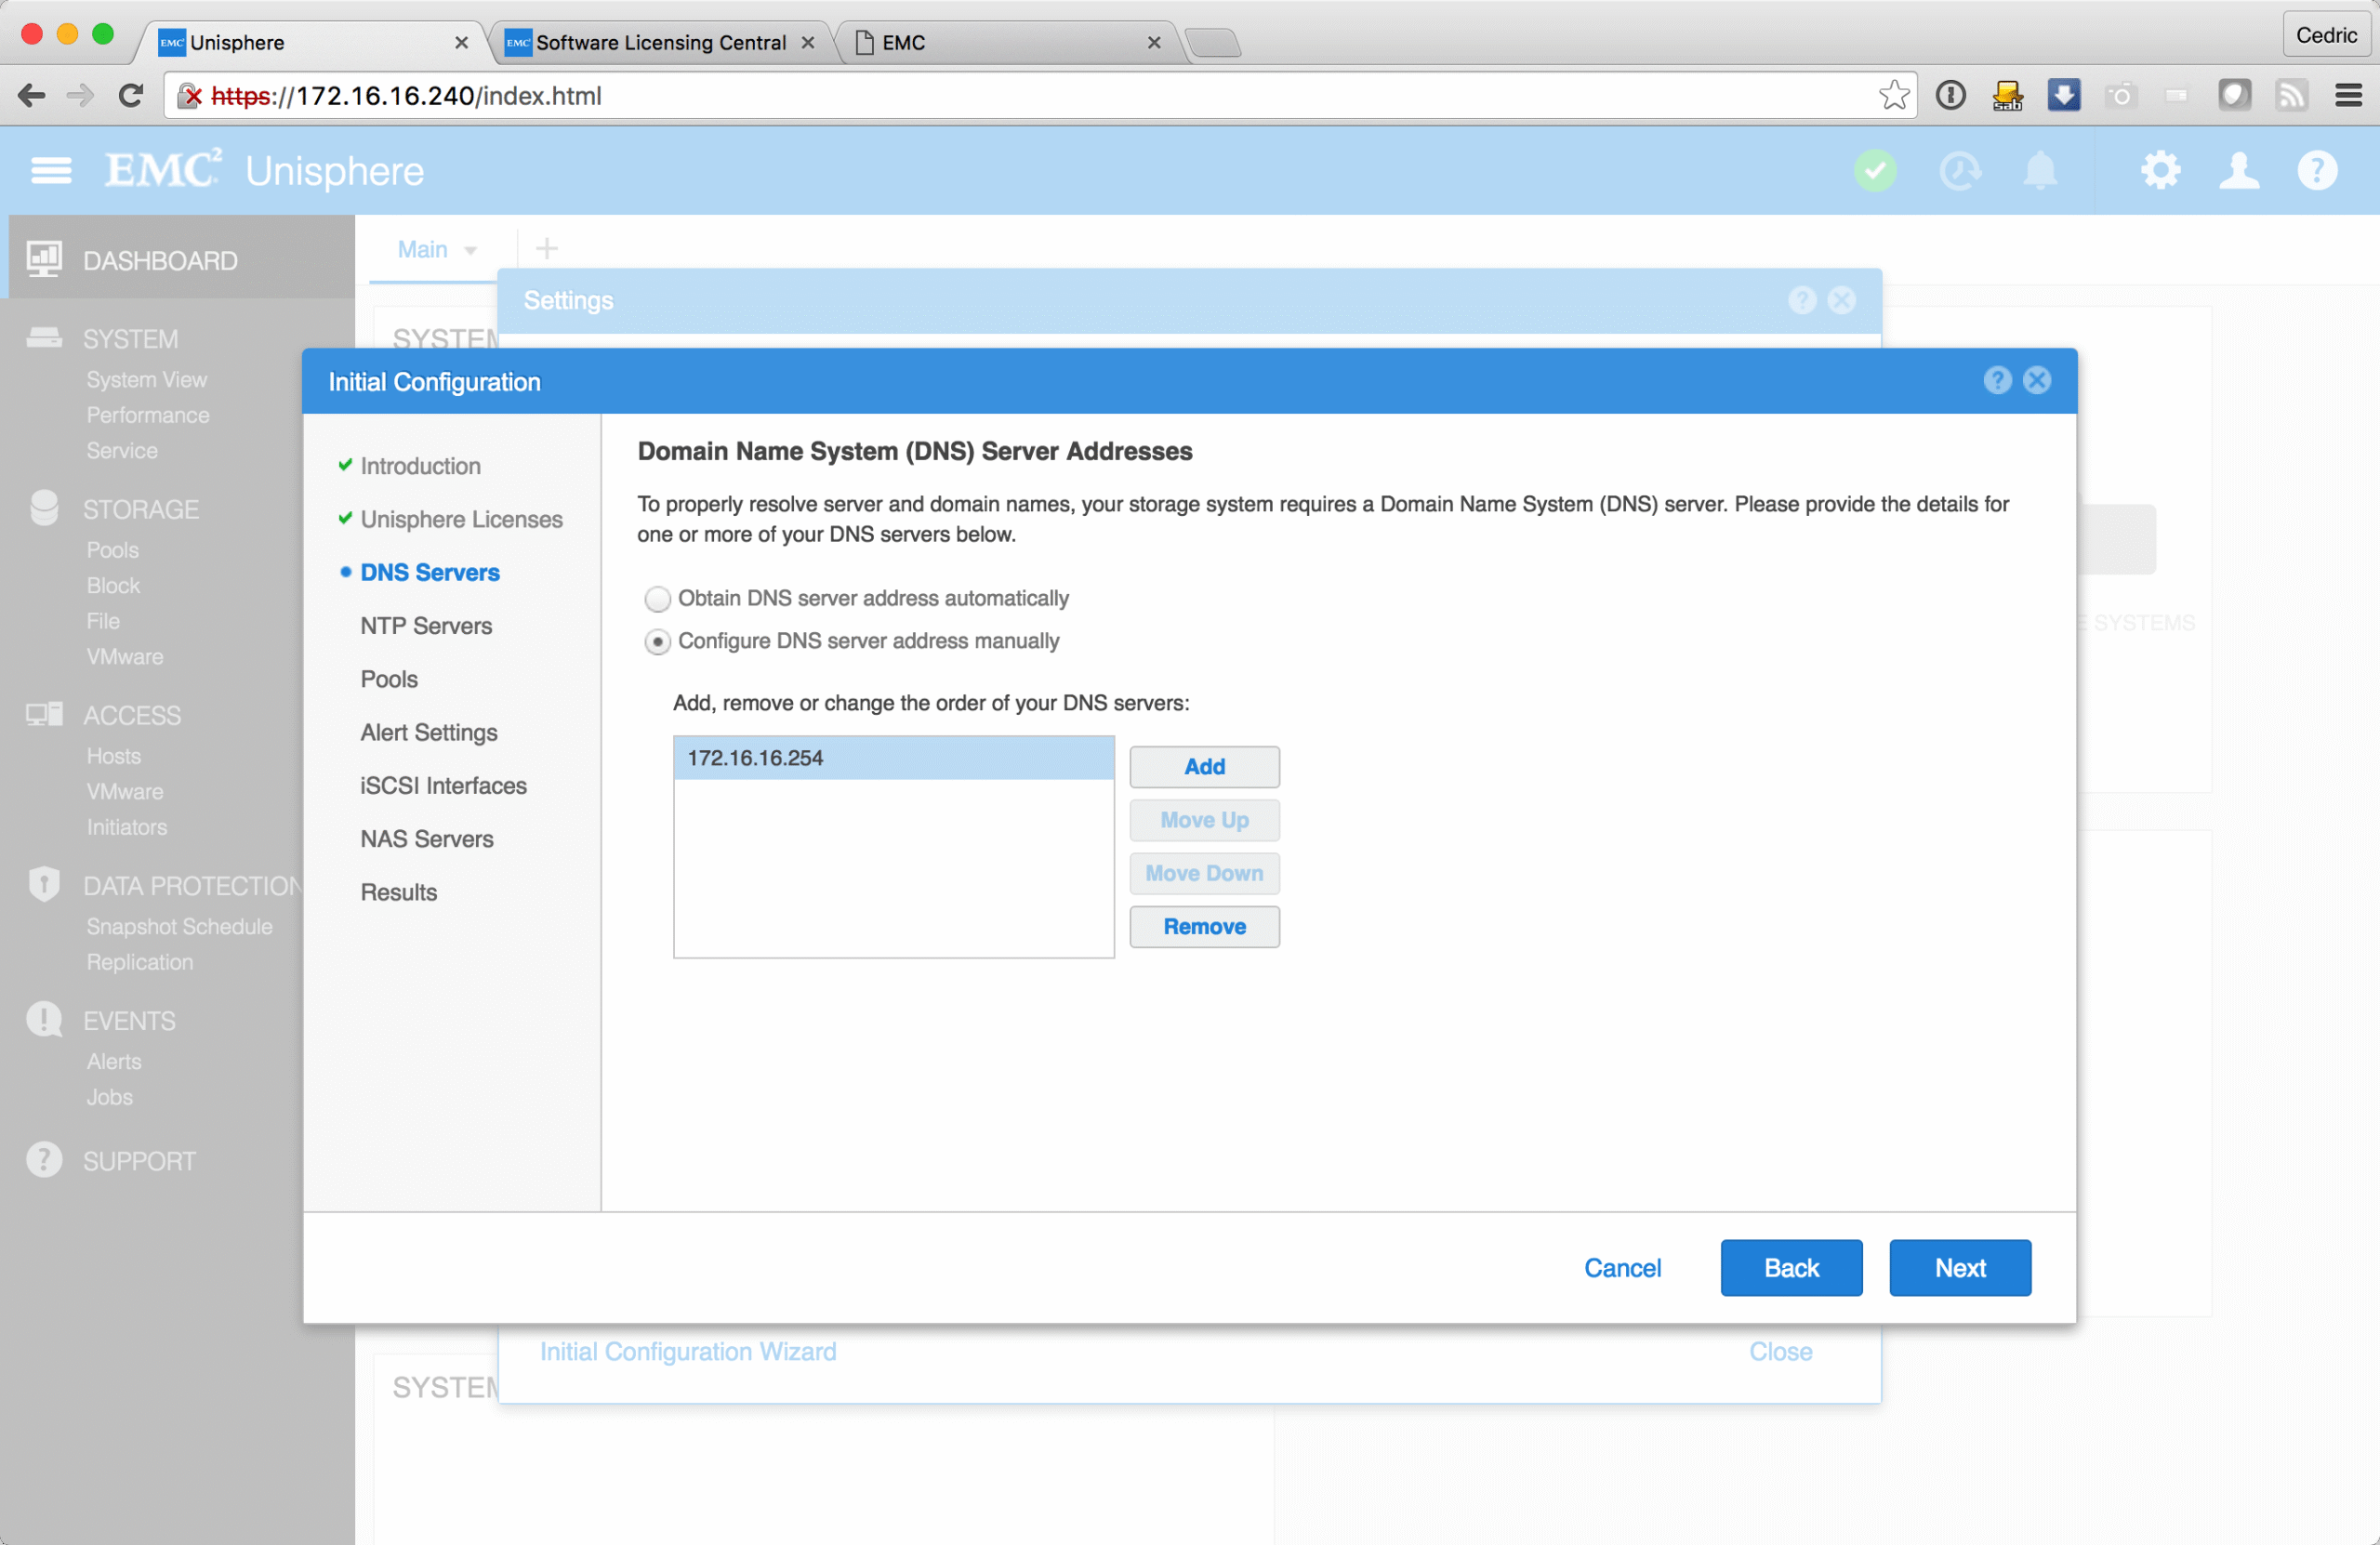Viewport: 2380px width, 1545px height.
Task: Open the alerts bell icon in header
Action: 2039,171
